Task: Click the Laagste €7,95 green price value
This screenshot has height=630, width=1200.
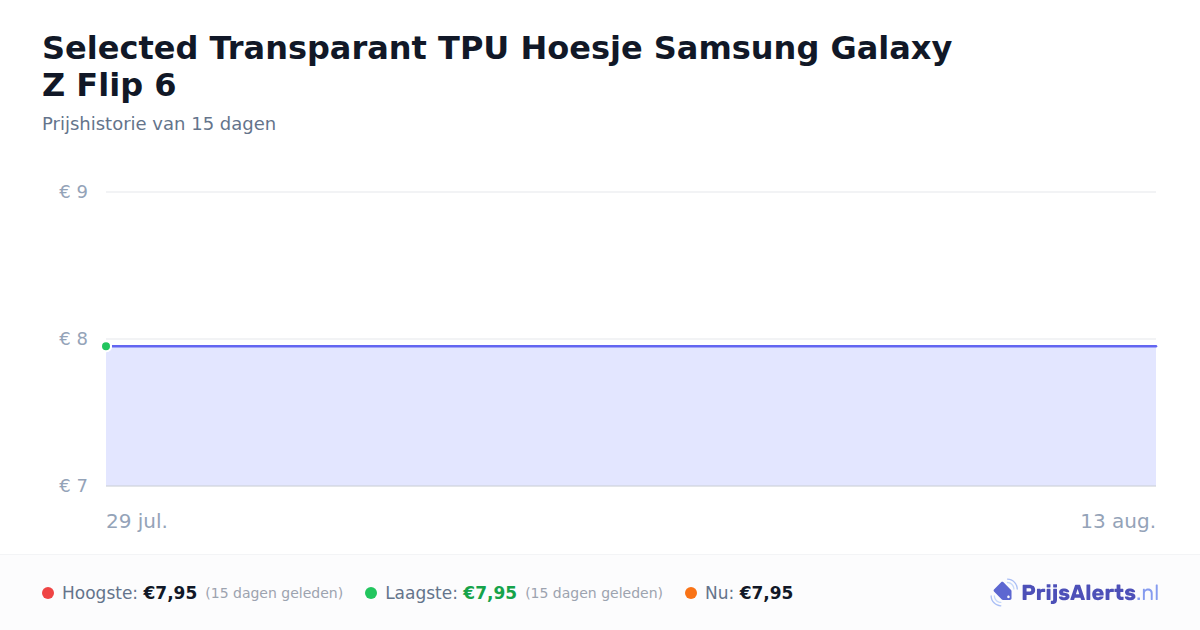Action: (490, 593)
